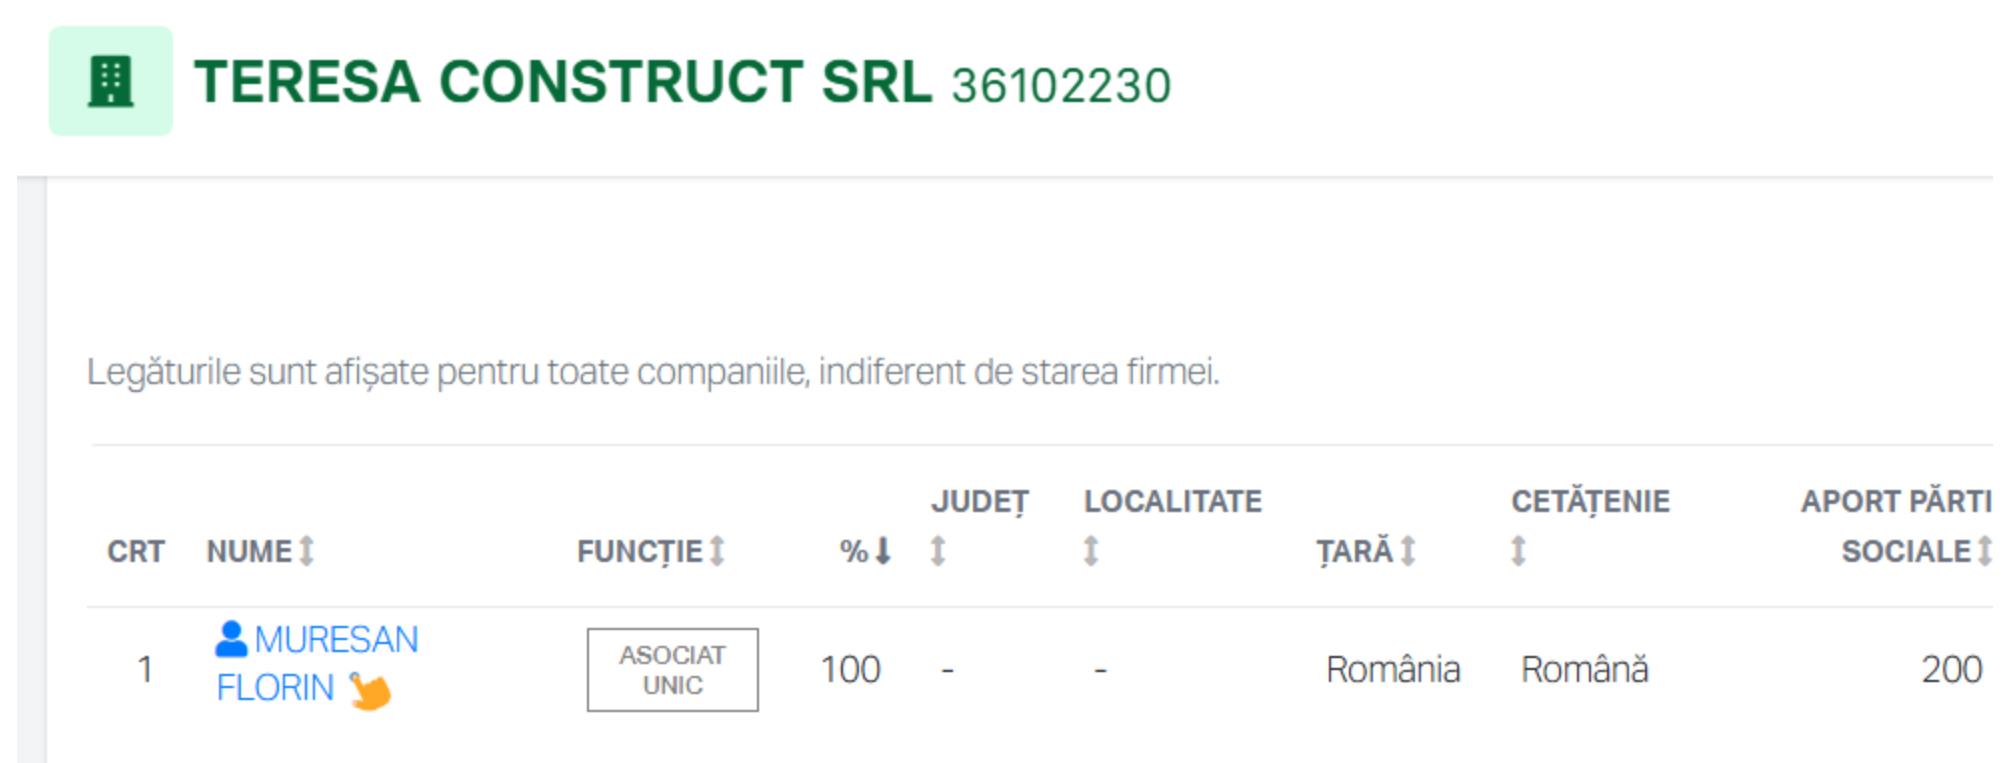Image resolution: width=2010 pixels, height=763 pixels.
Task: Select the company code 36102230
Action: click(x=1061, y=86)
